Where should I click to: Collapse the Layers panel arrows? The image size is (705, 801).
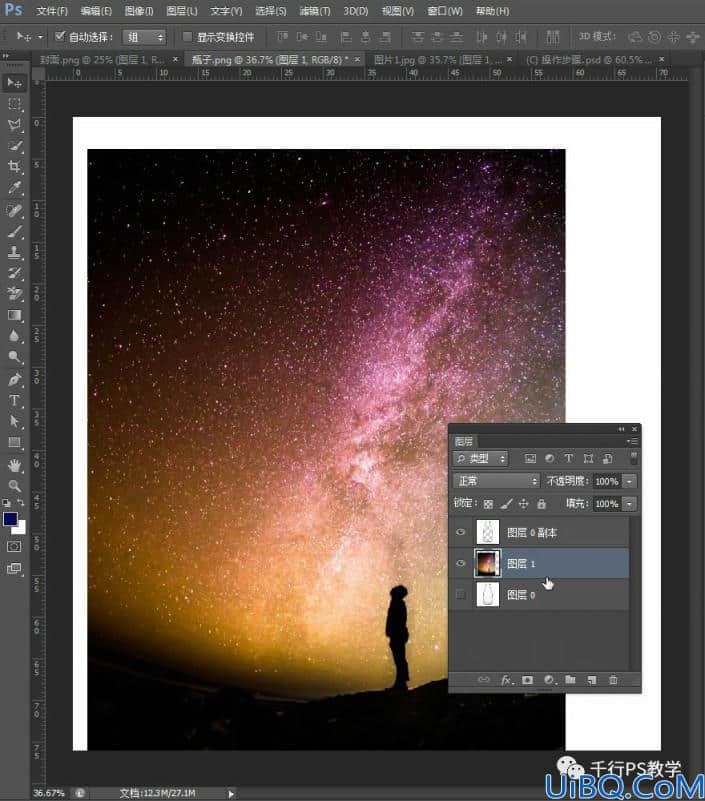(621, 429)
